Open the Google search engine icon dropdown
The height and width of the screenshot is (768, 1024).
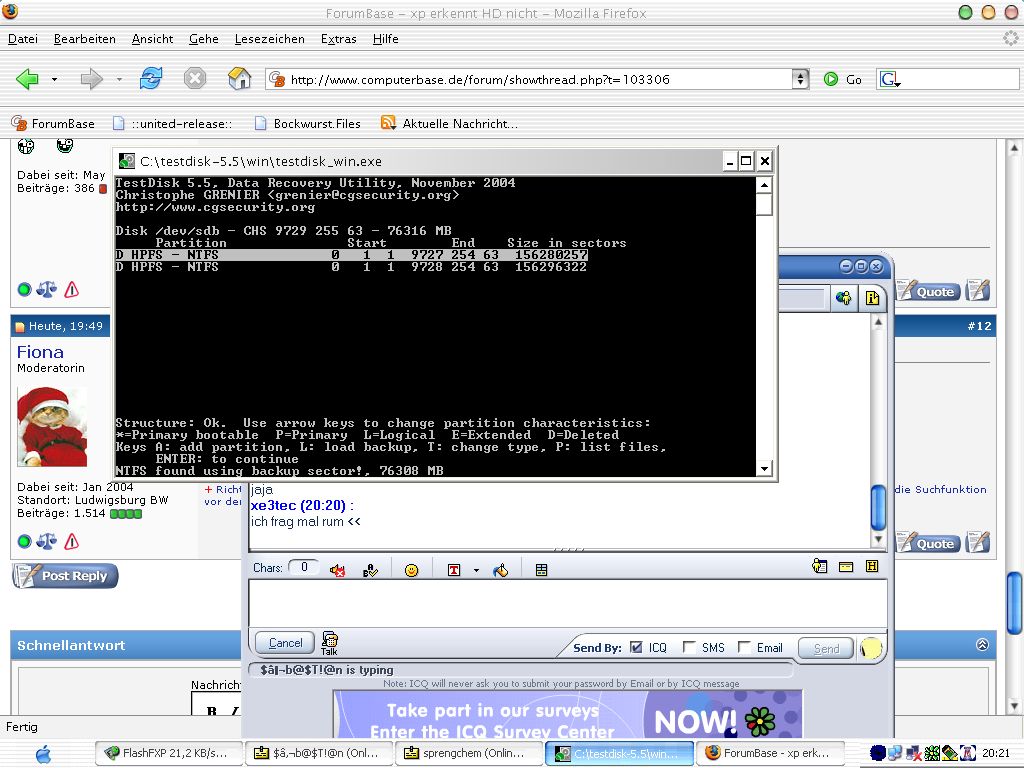pyautogui.click(x=890, y=80)
